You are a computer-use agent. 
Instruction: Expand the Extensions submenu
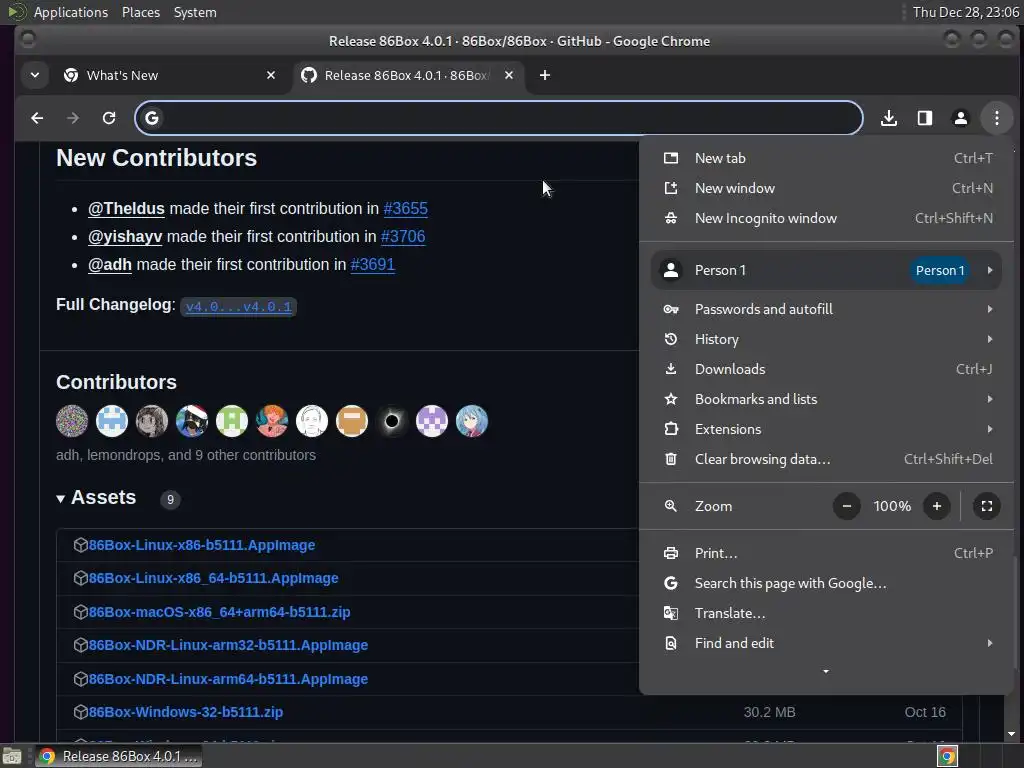pyautogui.click(x=826, y=429)
